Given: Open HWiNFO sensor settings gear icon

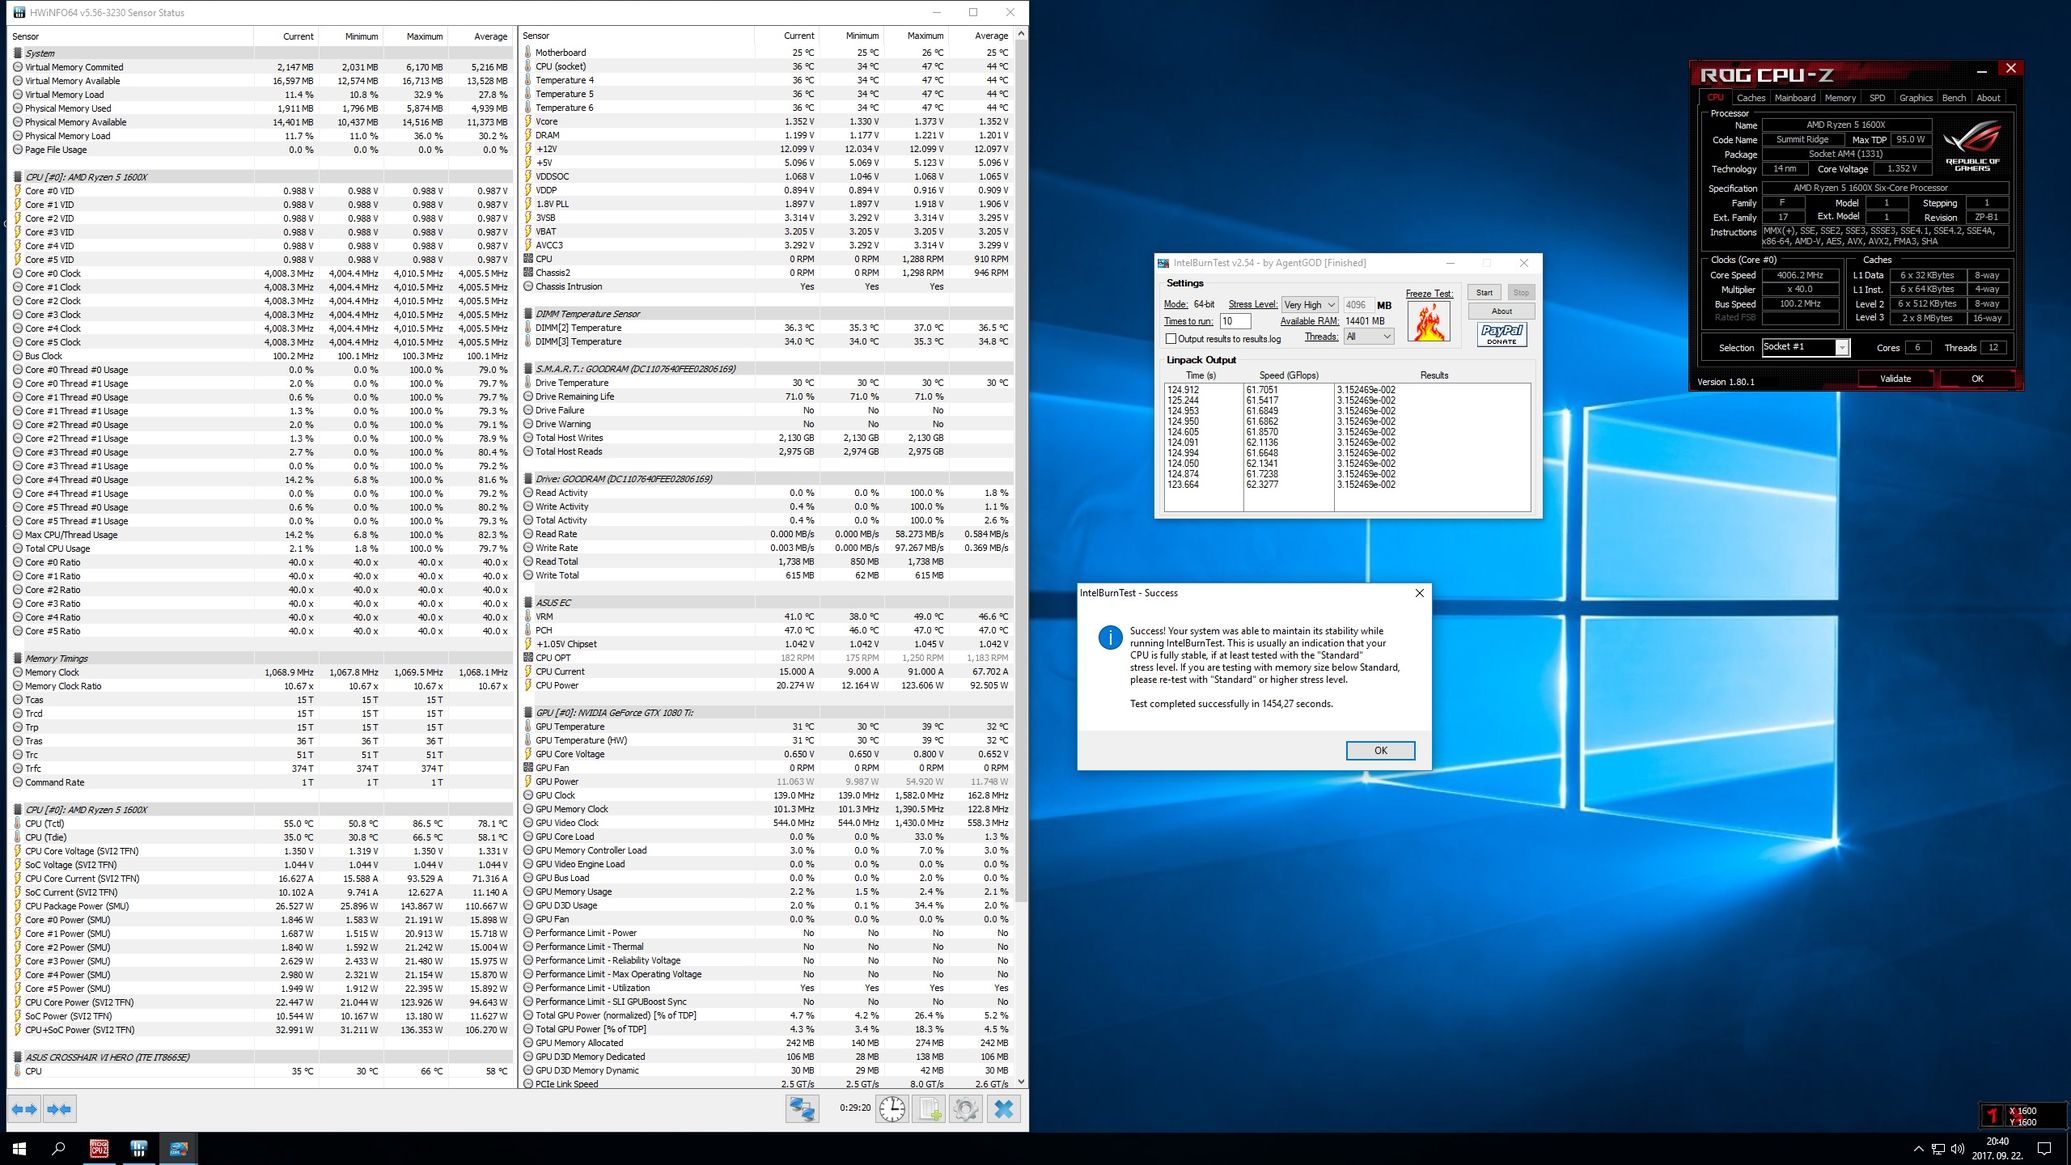Looking at the screenshot, I should coord(965,1109).
